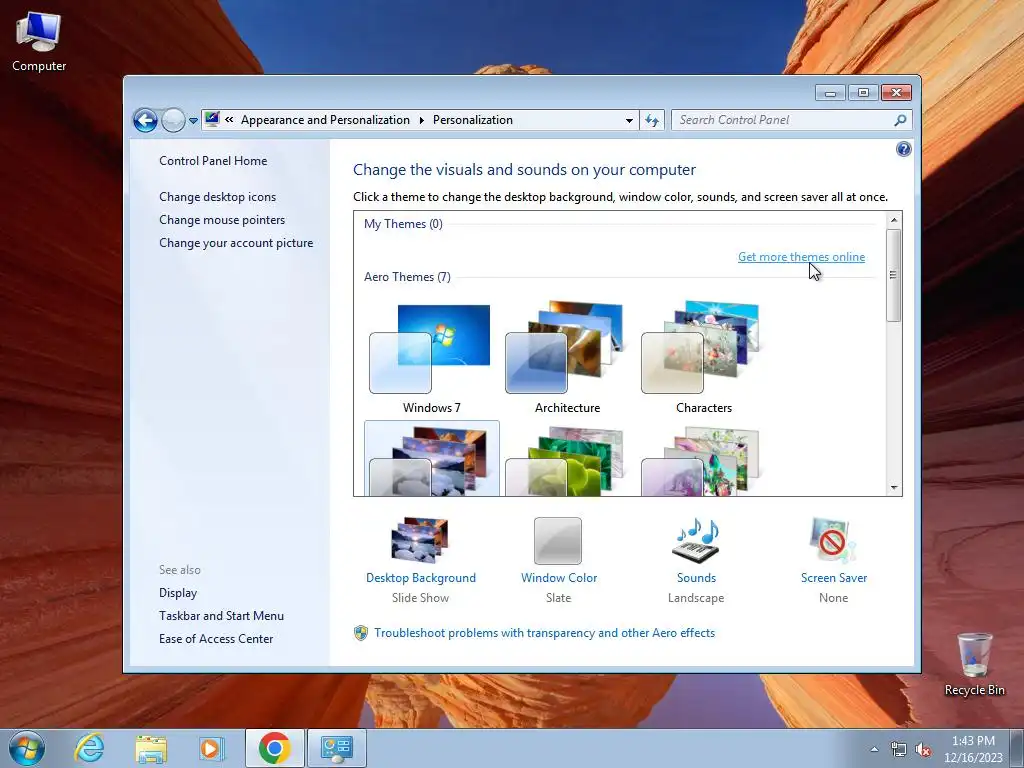Select the highlighted snowy landscape theme
Screen dimensions: 1024x768
tap(431, 459)
